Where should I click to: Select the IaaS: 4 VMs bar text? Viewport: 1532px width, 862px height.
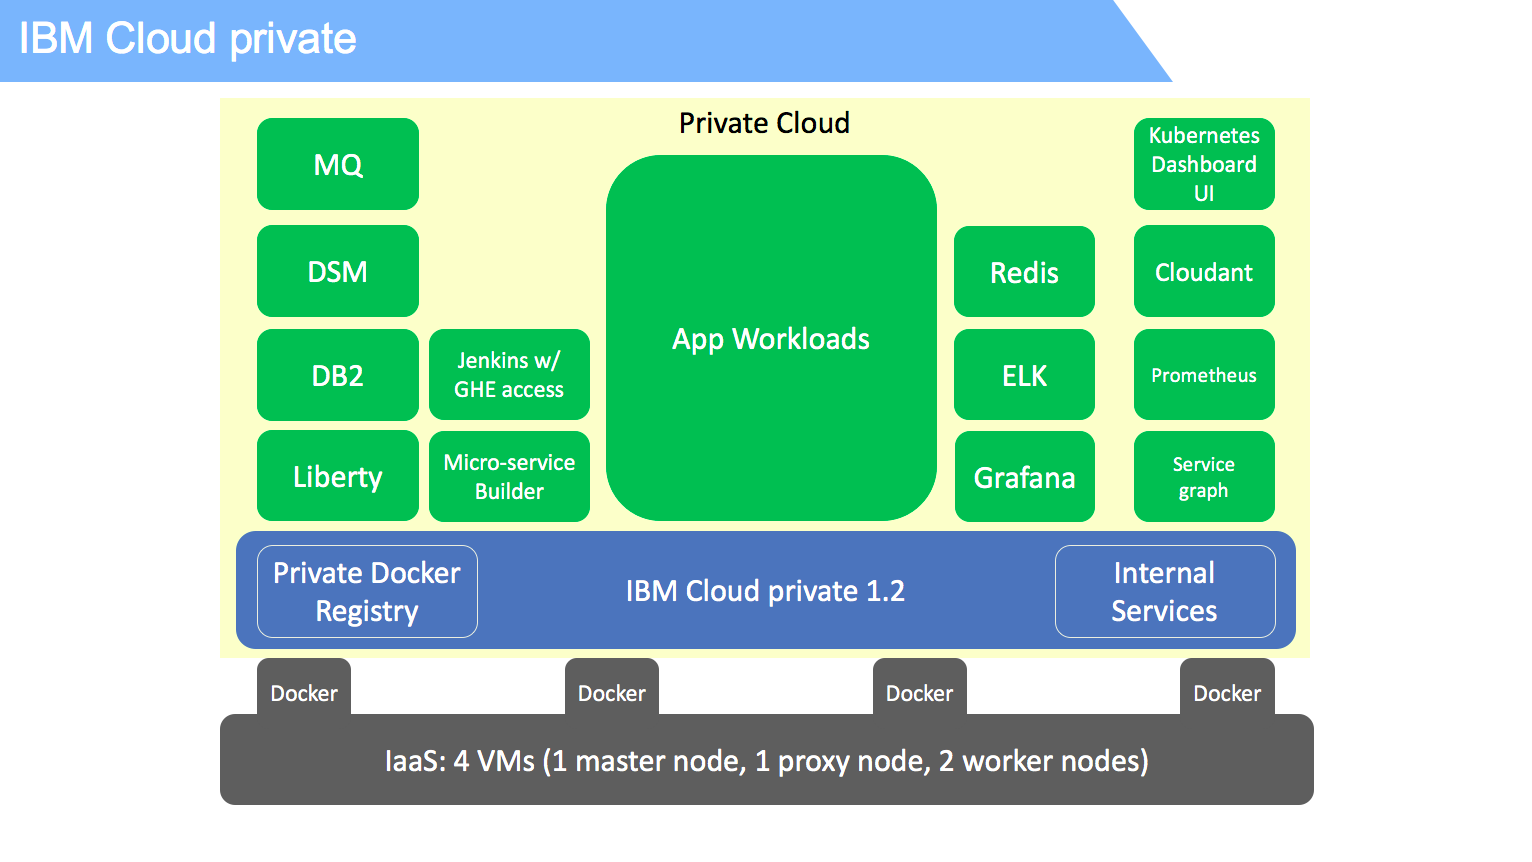767,761
